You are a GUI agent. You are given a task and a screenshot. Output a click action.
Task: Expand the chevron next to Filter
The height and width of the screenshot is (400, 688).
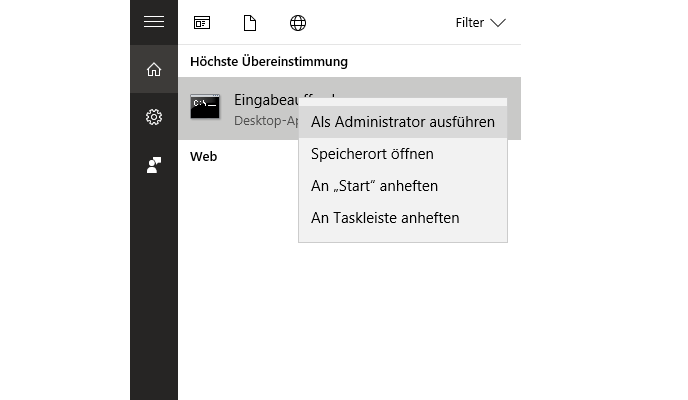[x=498, y=22]
